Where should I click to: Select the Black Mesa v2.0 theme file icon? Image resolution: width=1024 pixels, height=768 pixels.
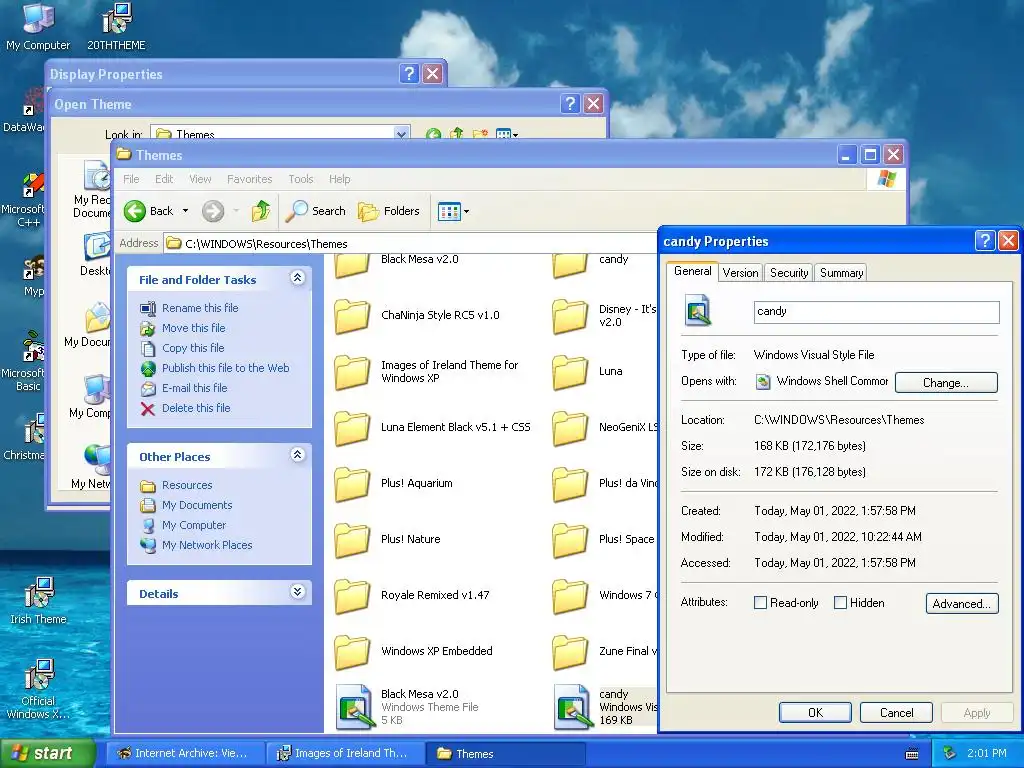[355, 707]
